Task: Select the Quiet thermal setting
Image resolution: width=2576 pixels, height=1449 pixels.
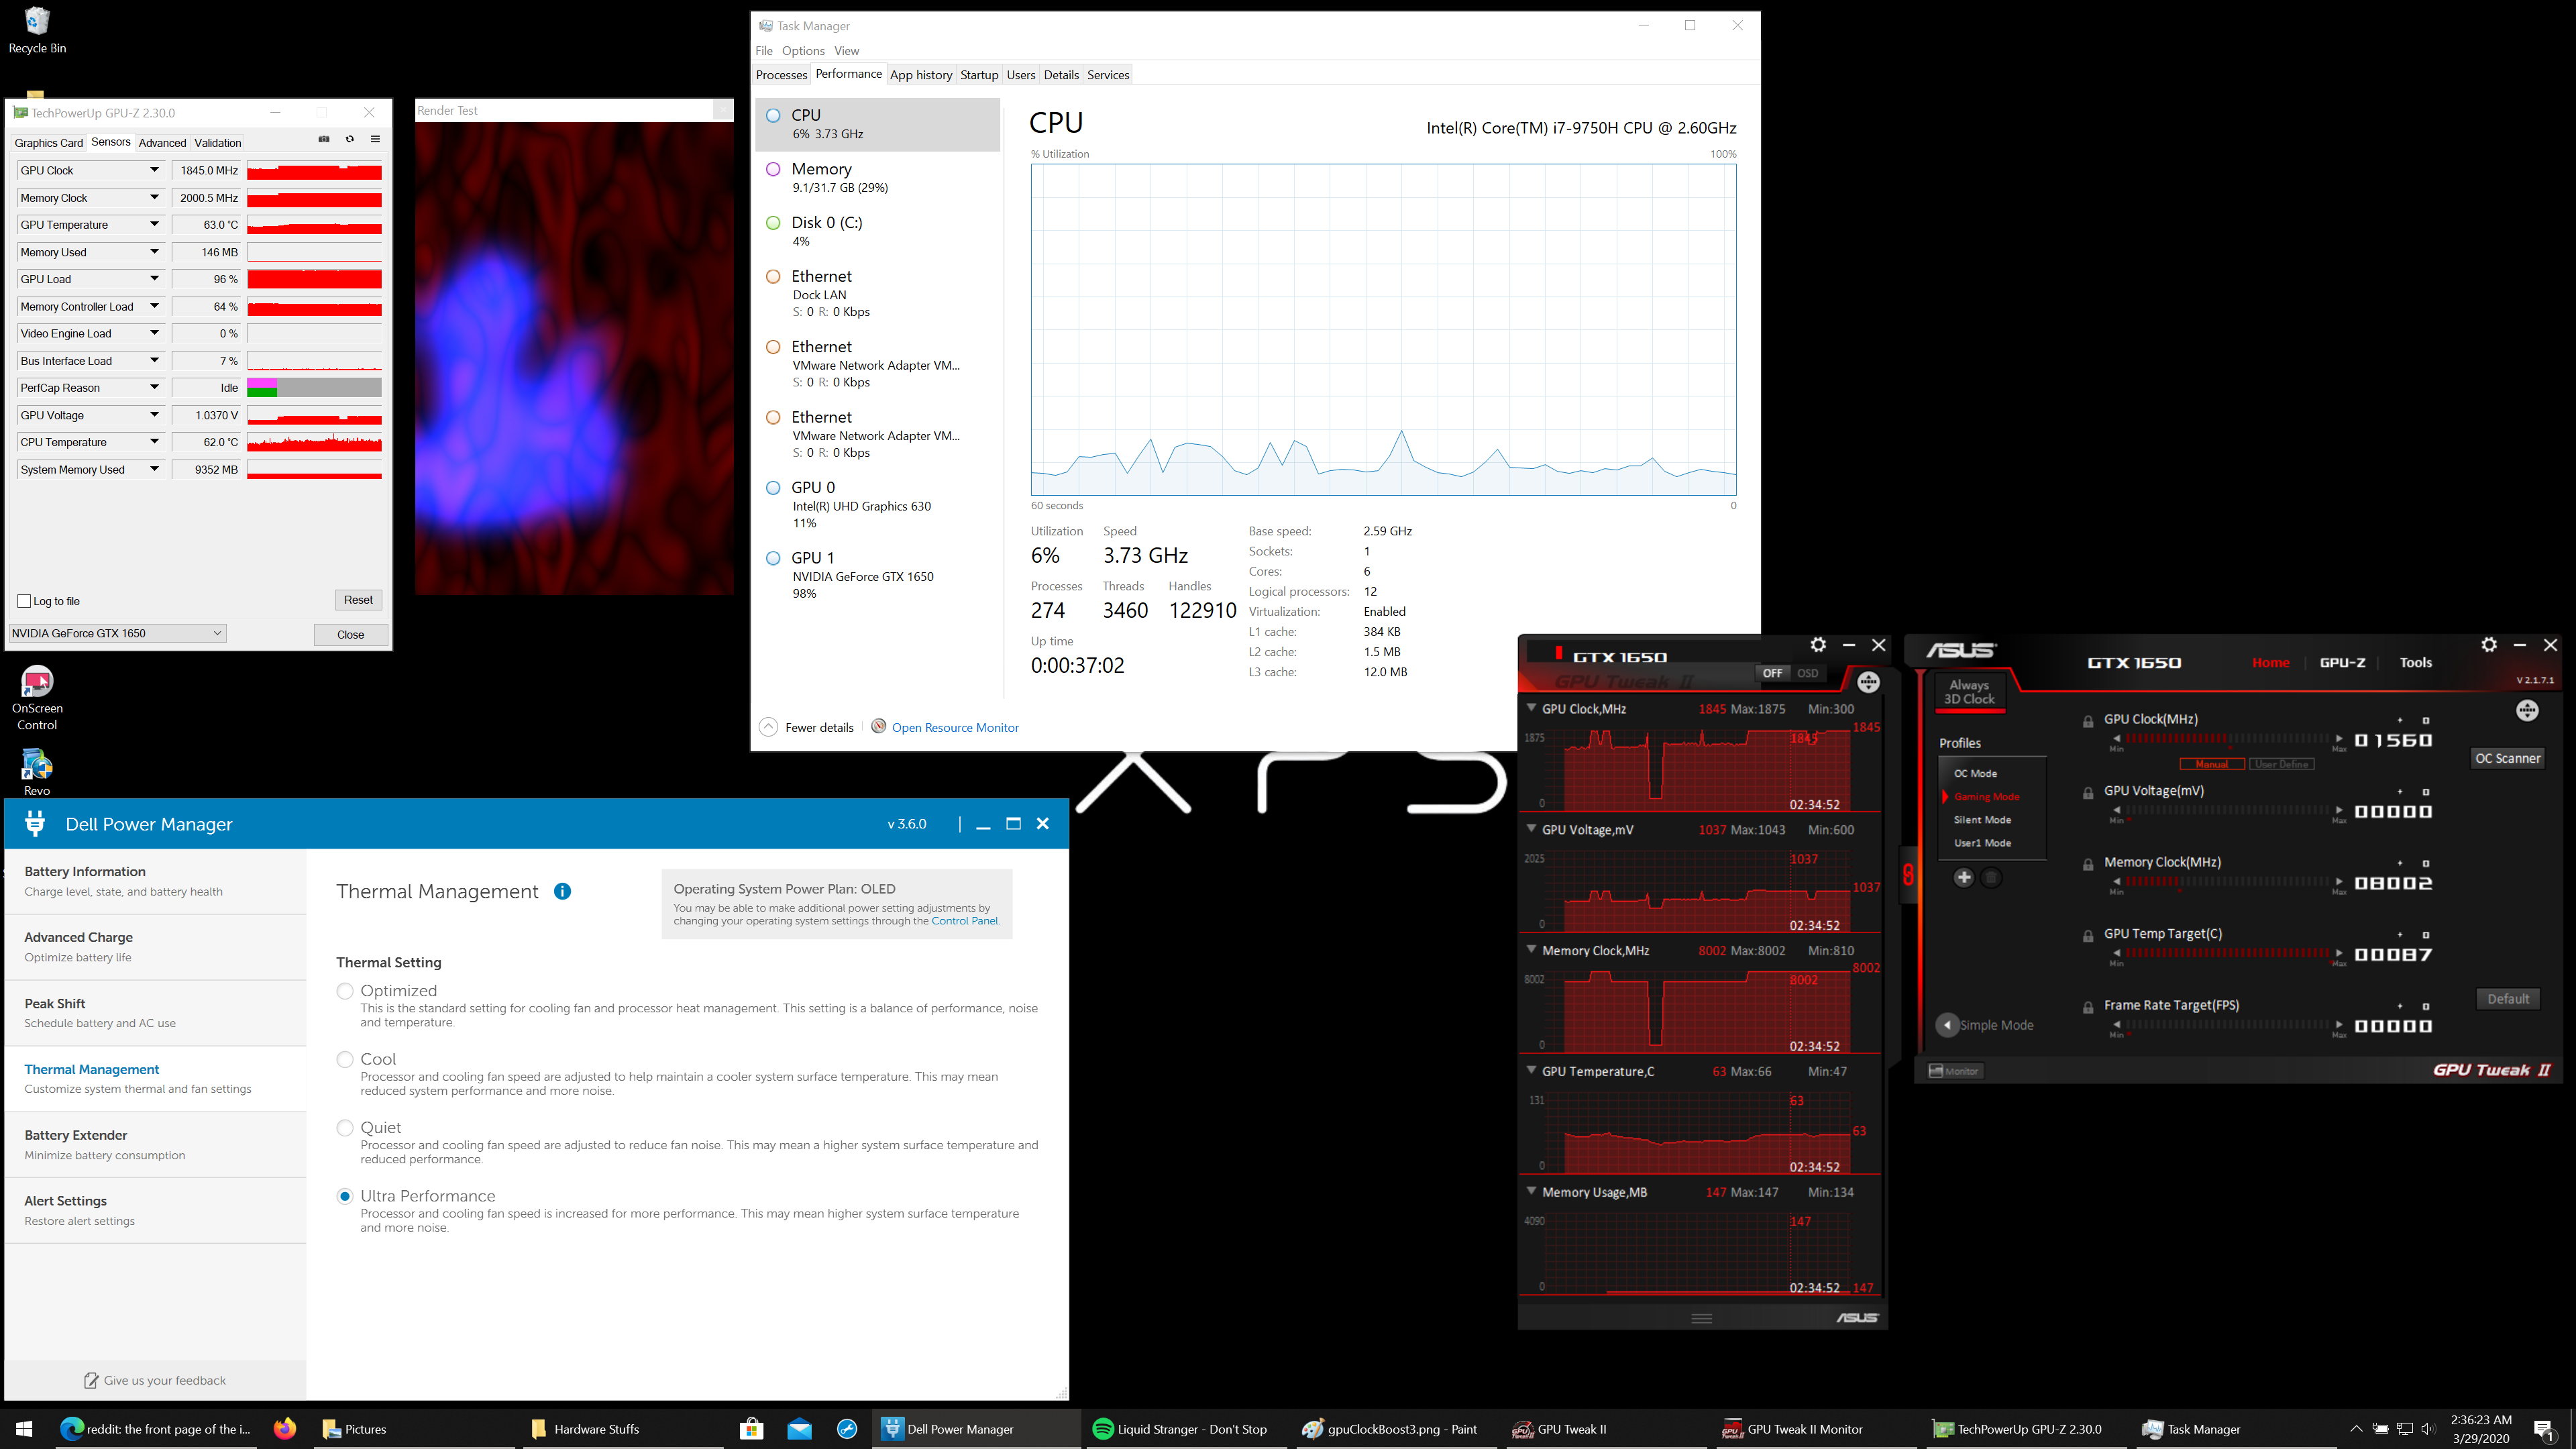Action: [345, 1127]
